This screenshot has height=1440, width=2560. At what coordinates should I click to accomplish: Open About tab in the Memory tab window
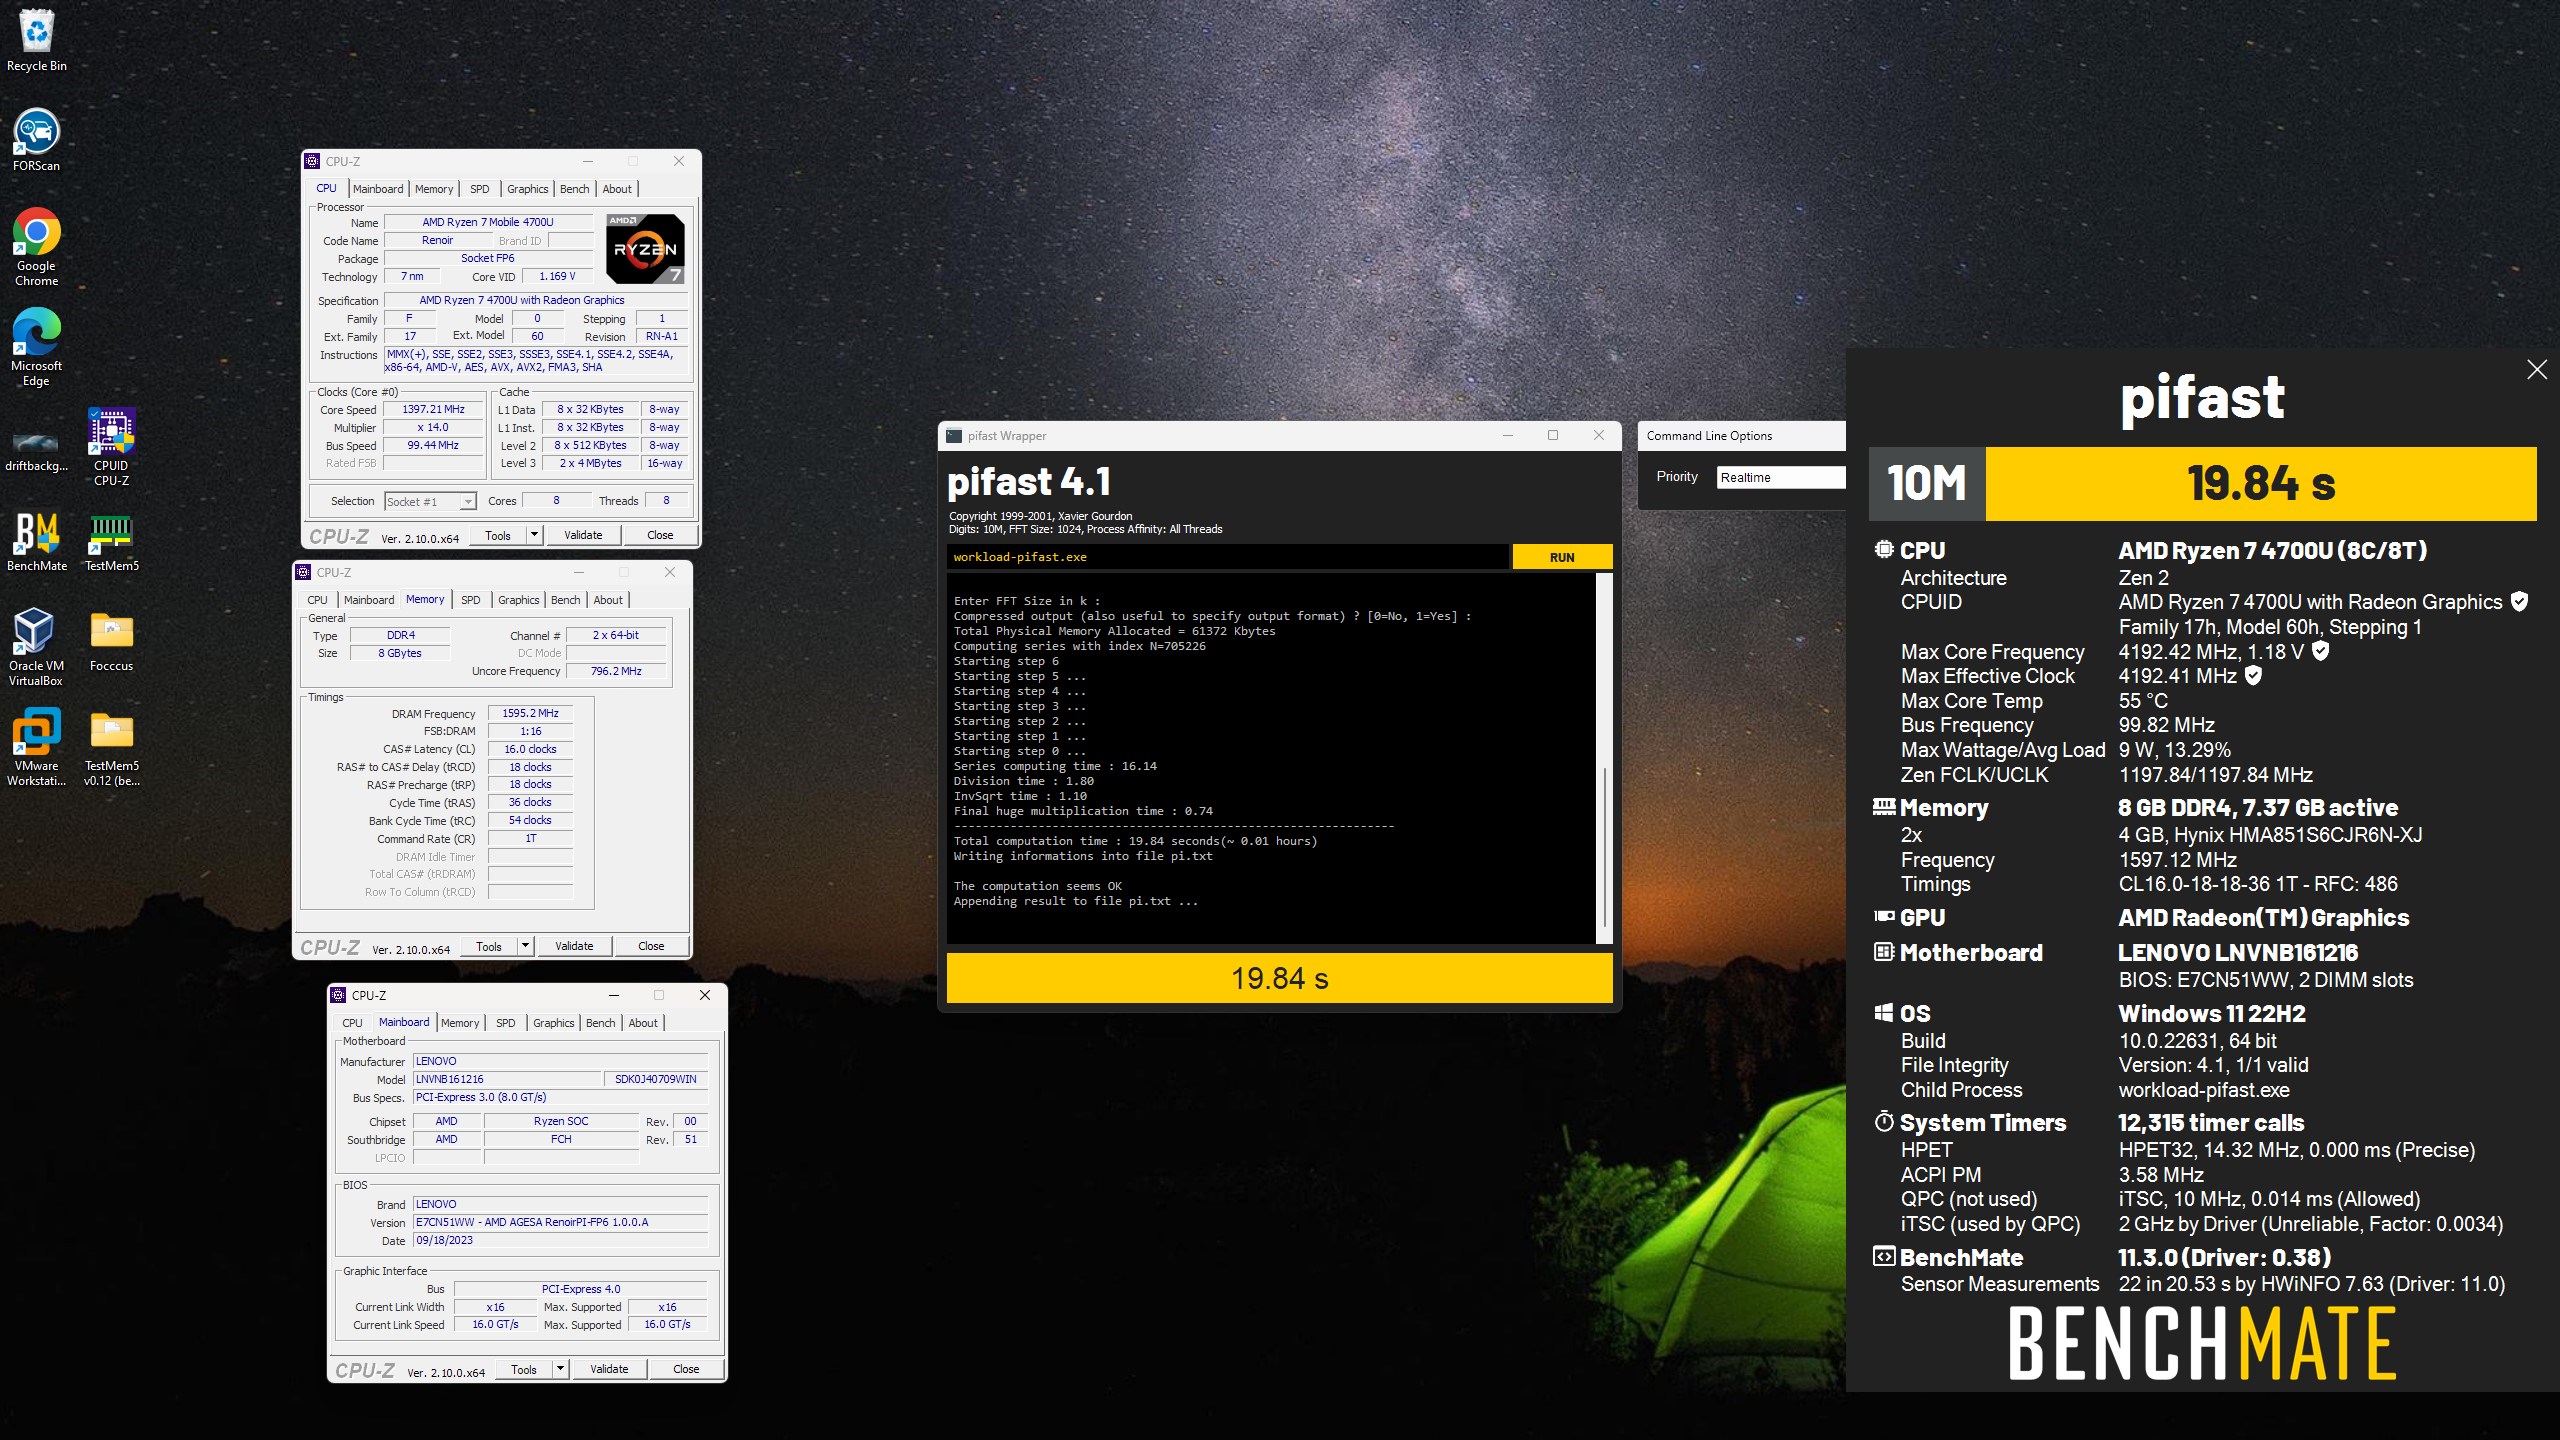pos(608,600)
